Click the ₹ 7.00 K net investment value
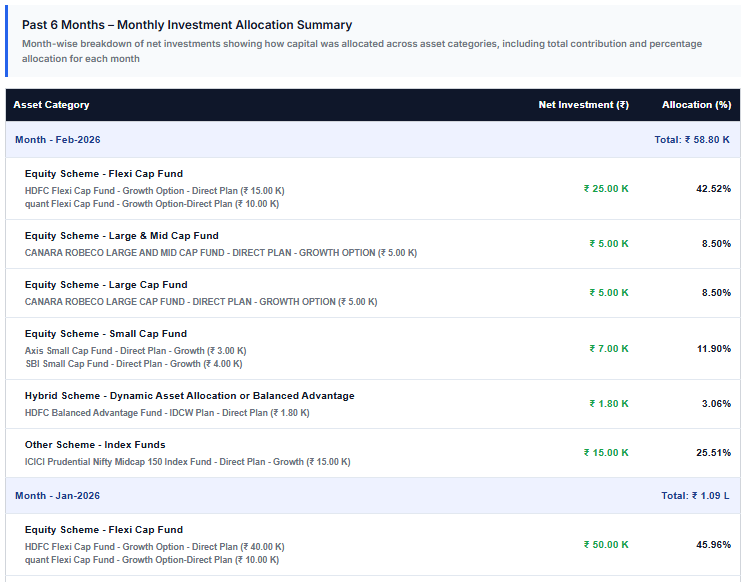 [609, 349]
